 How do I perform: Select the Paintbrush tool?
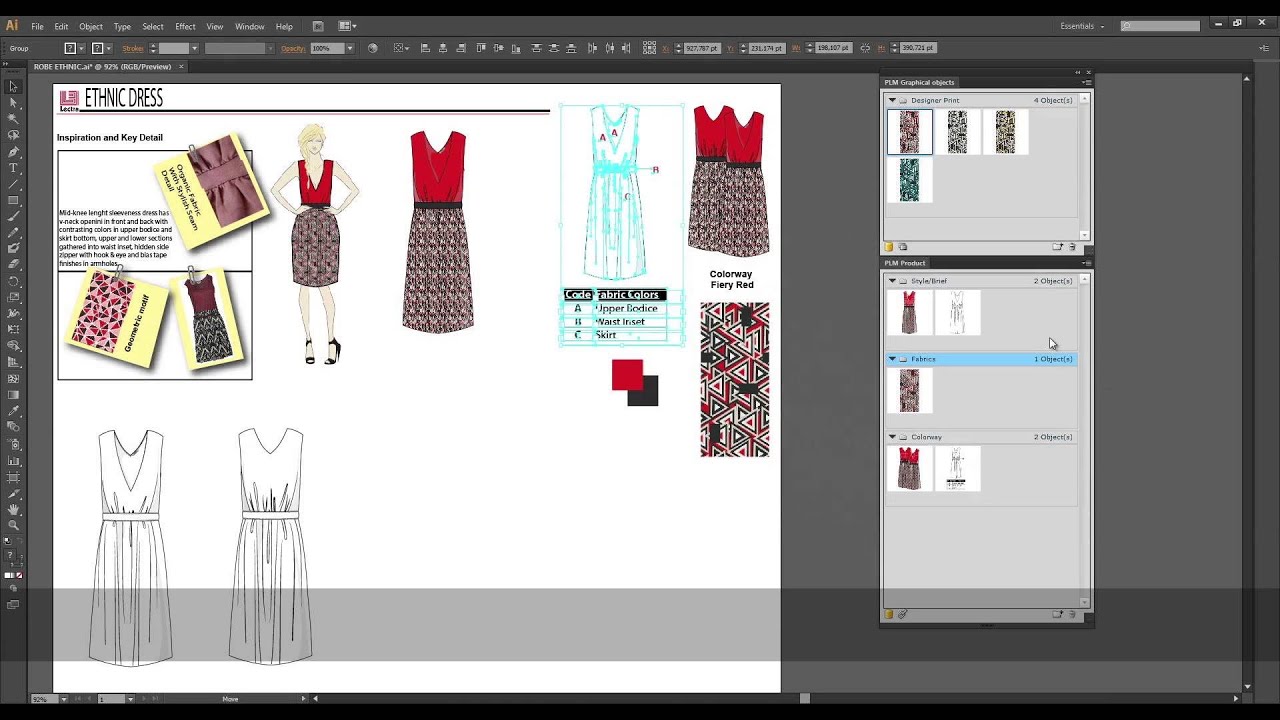pyautogui.click(x=13, y=216)
